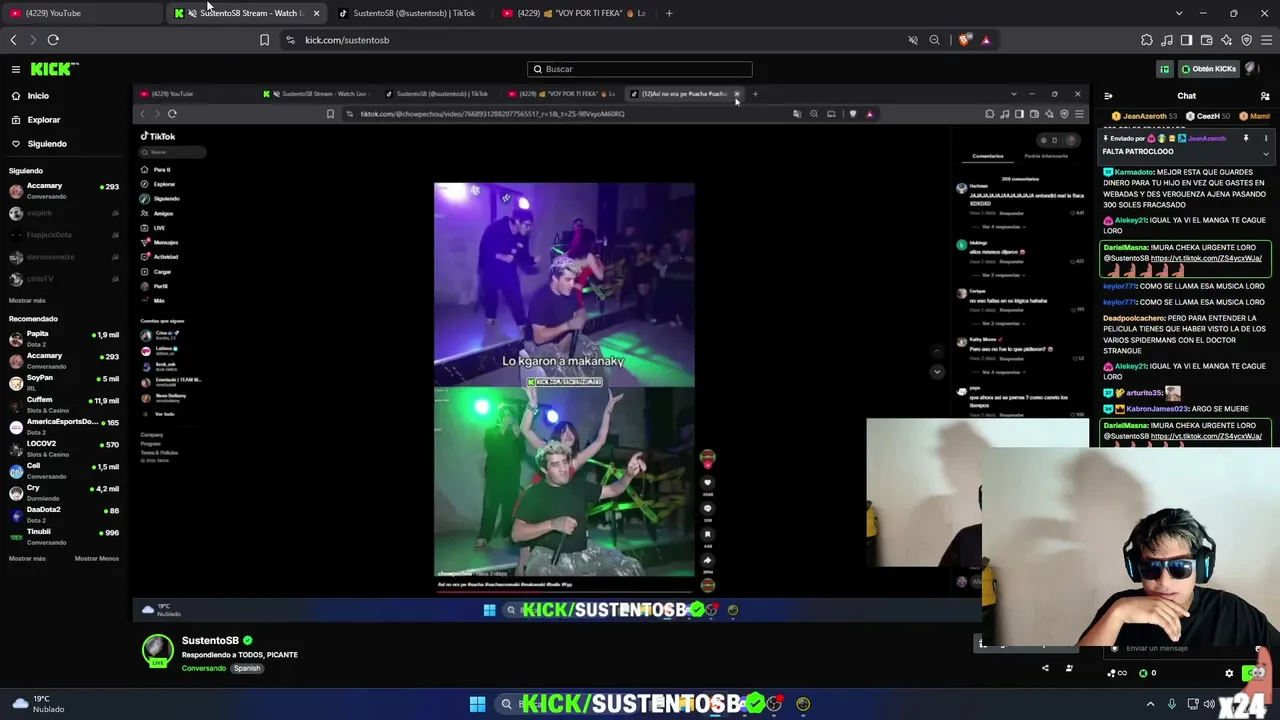Open the SoyPan IRL channel
Viewport: 1280px width, 720px height.
[64, 382]
